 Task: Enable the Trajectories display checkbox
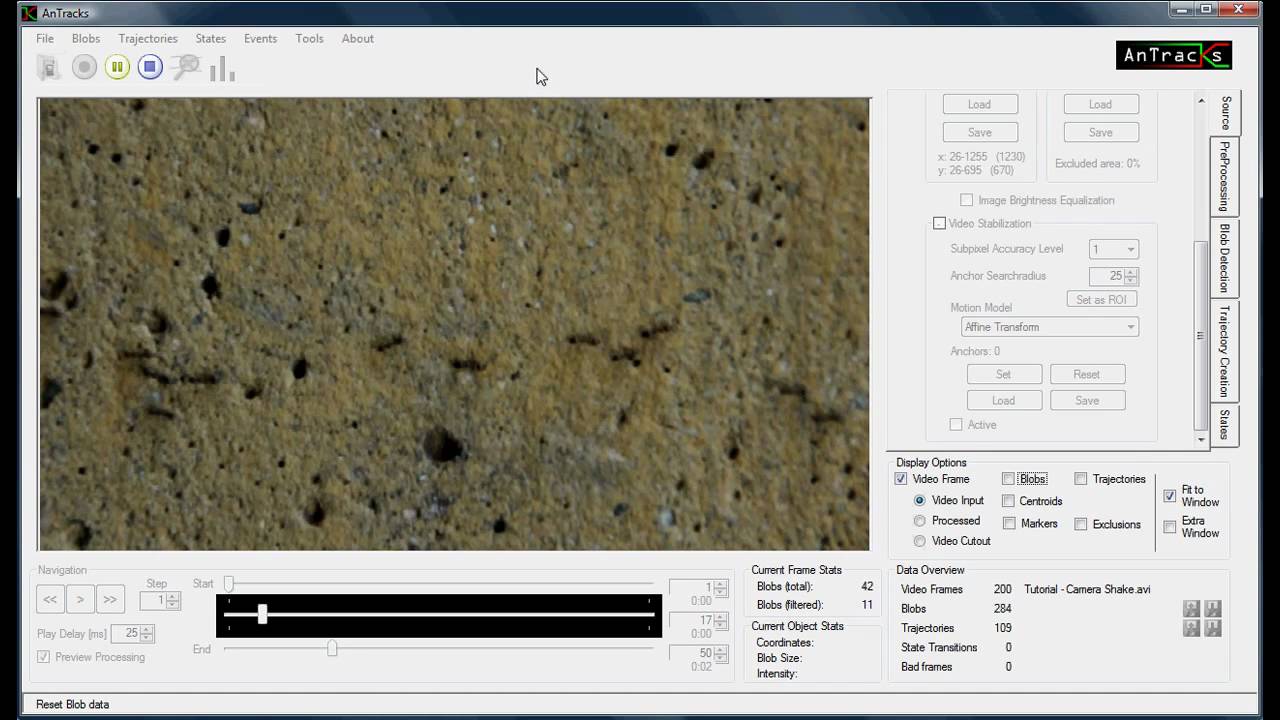coord(1081,479)
